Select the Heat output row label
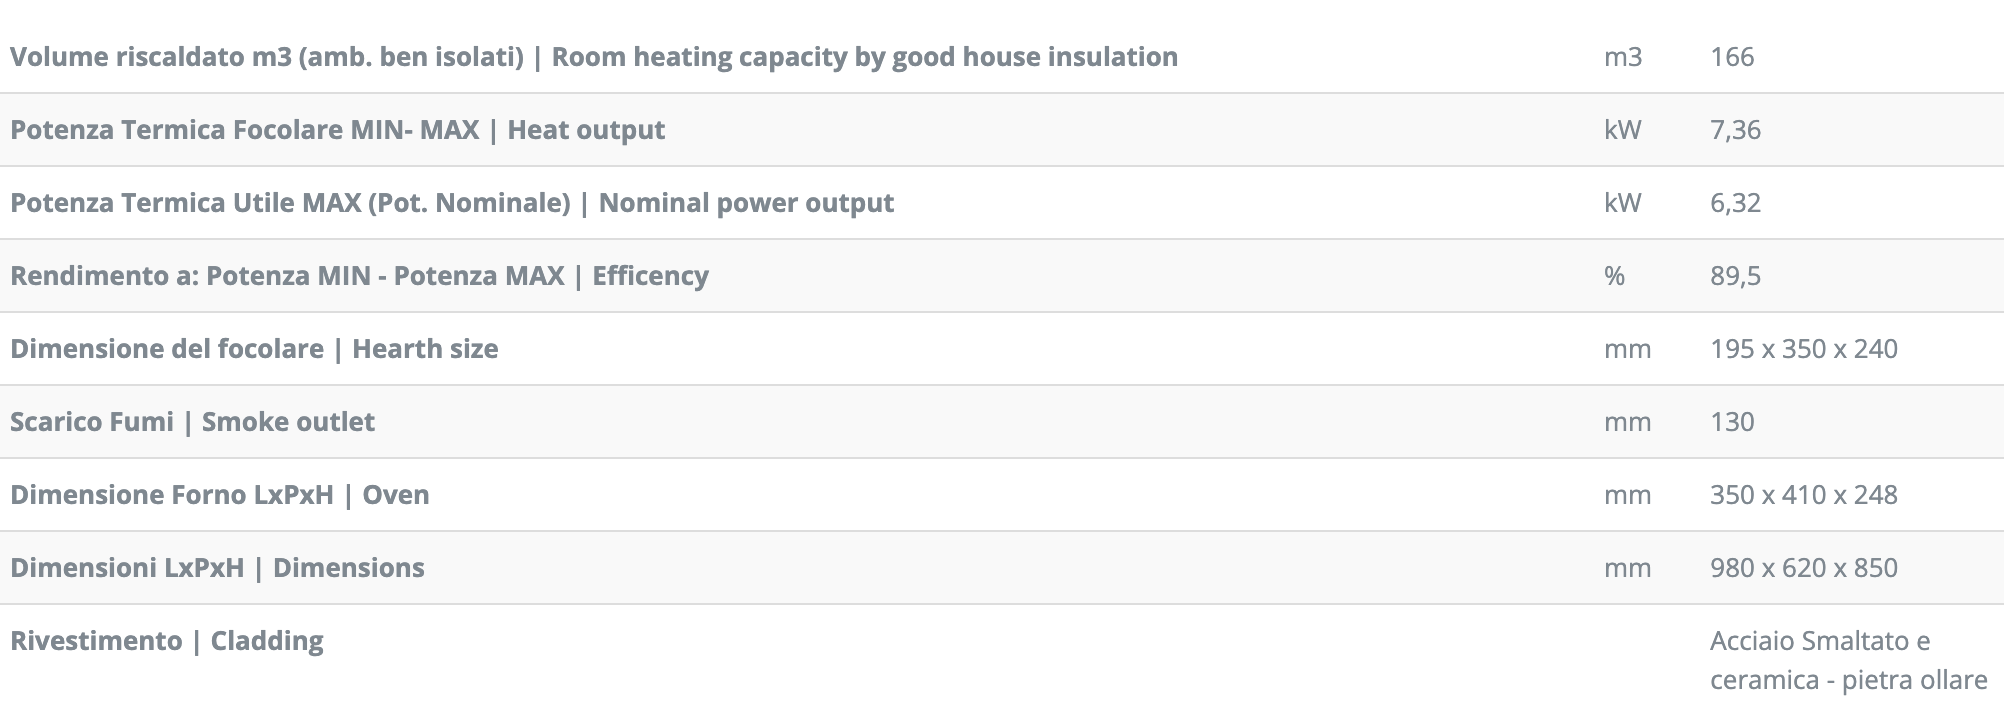 tap(337, 130)
